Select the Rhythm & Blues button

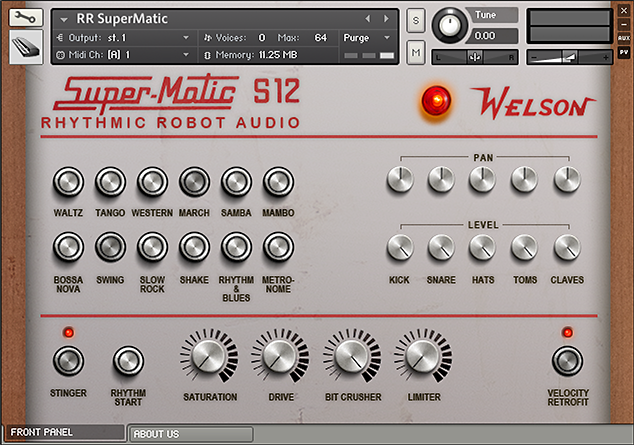tap(237, 247)
